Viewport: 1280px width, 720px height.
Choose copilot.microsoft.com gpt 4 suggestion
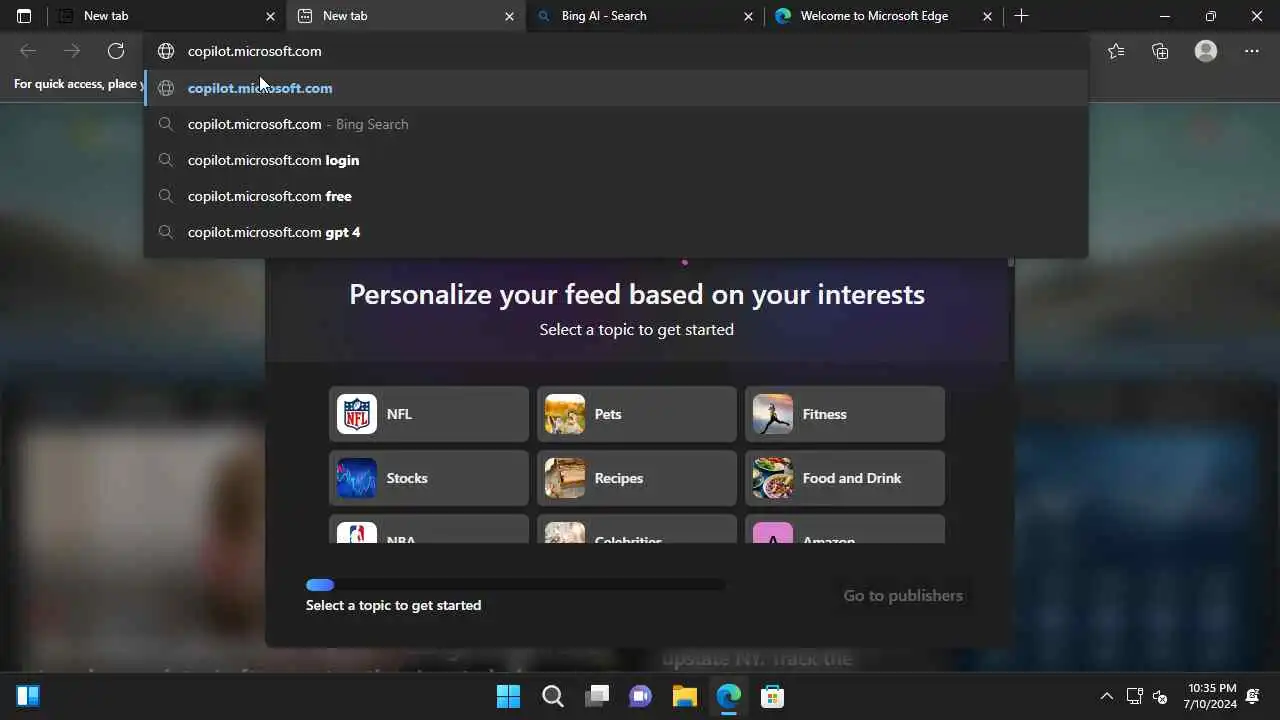pyautogui.click(x=616, y=232)
